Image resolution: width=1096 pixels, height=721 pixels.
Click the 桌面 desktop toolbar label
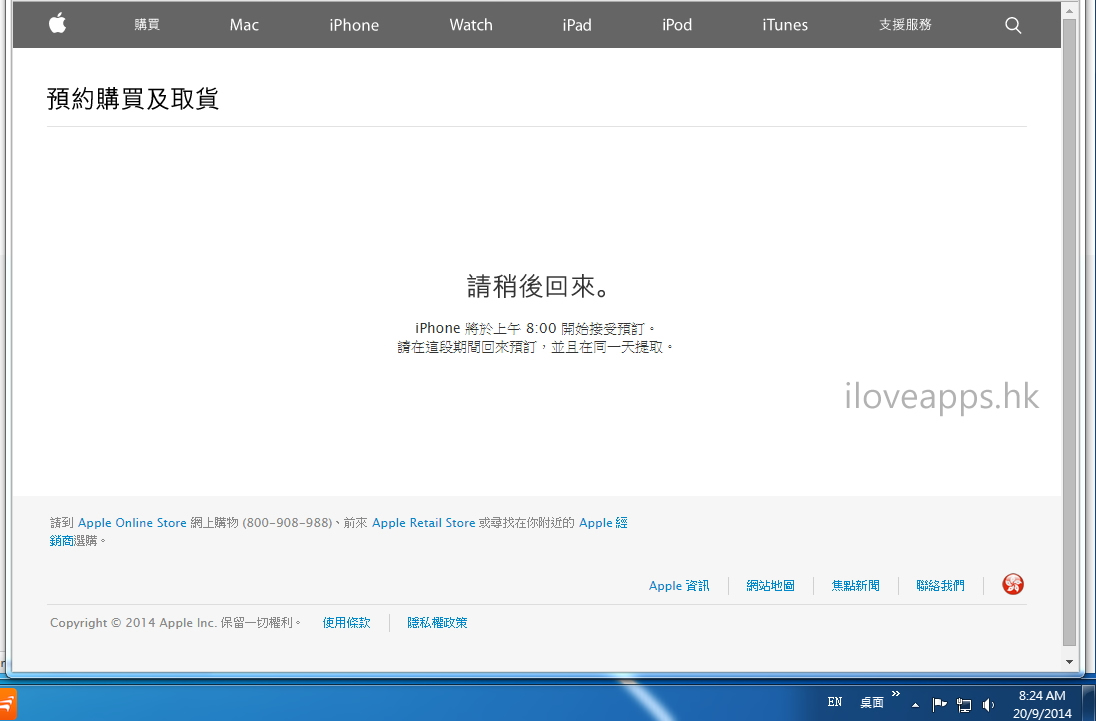[872, 702]
